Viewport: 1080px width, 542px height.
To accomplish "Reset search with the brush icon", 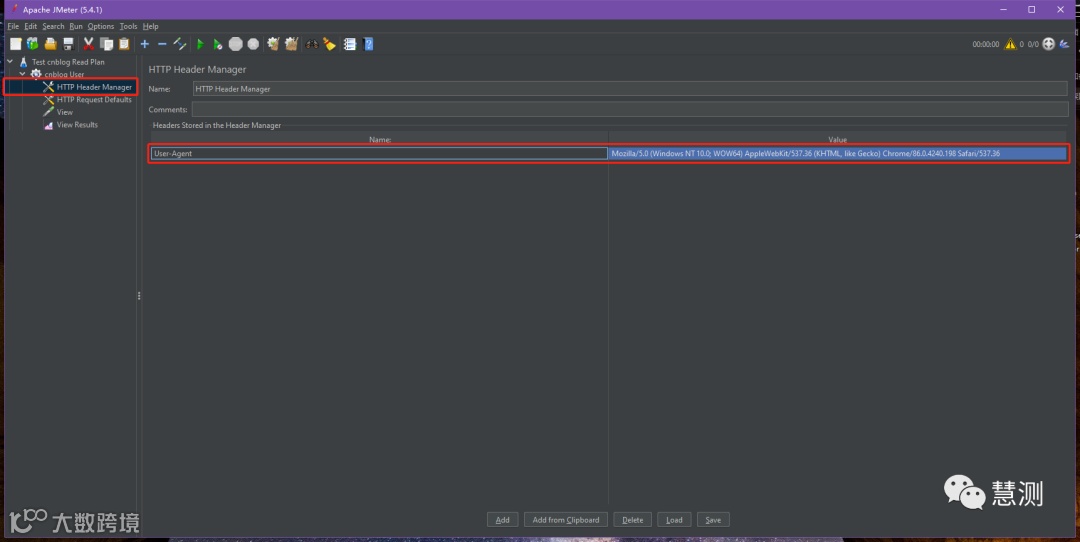I will pos(329,44).
